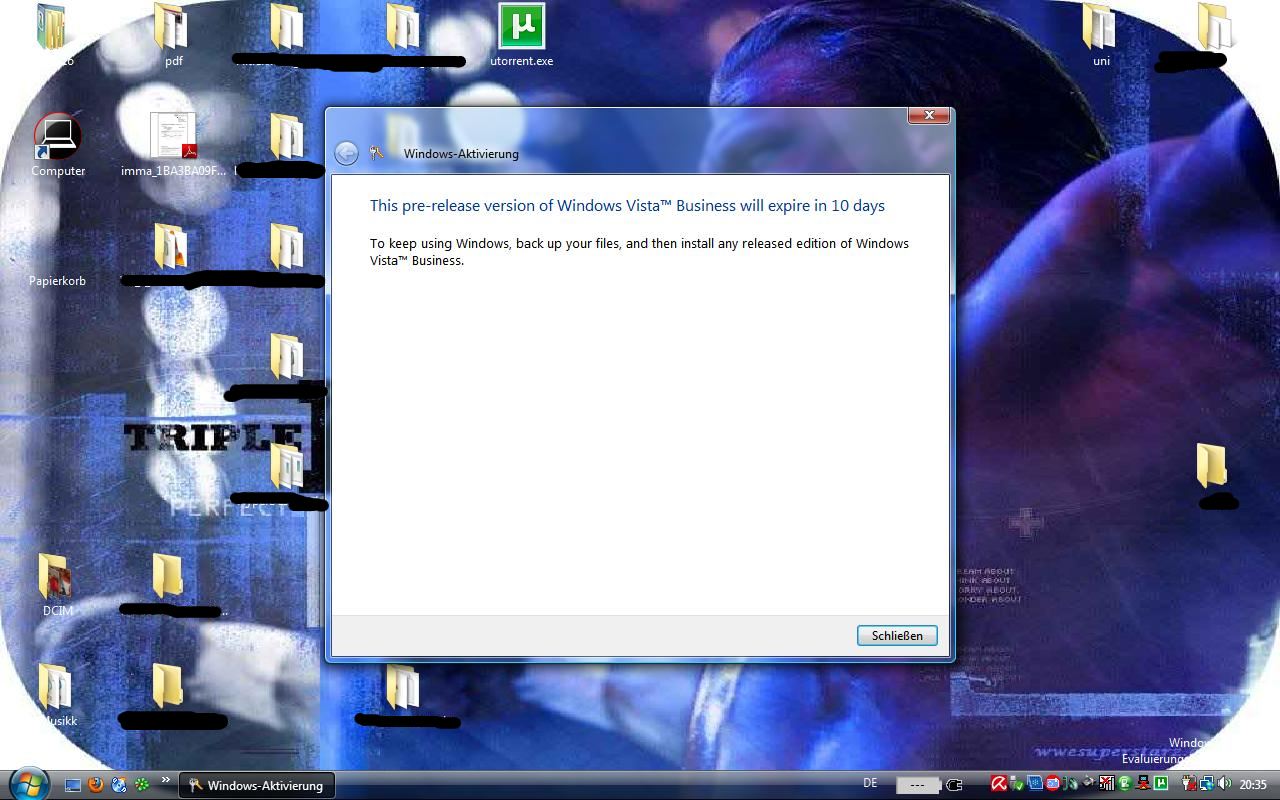Viewport: 1280px width, 800px height.
Task: Click Windows-Aktivierung taskbar button
Action: click(256, 785)
